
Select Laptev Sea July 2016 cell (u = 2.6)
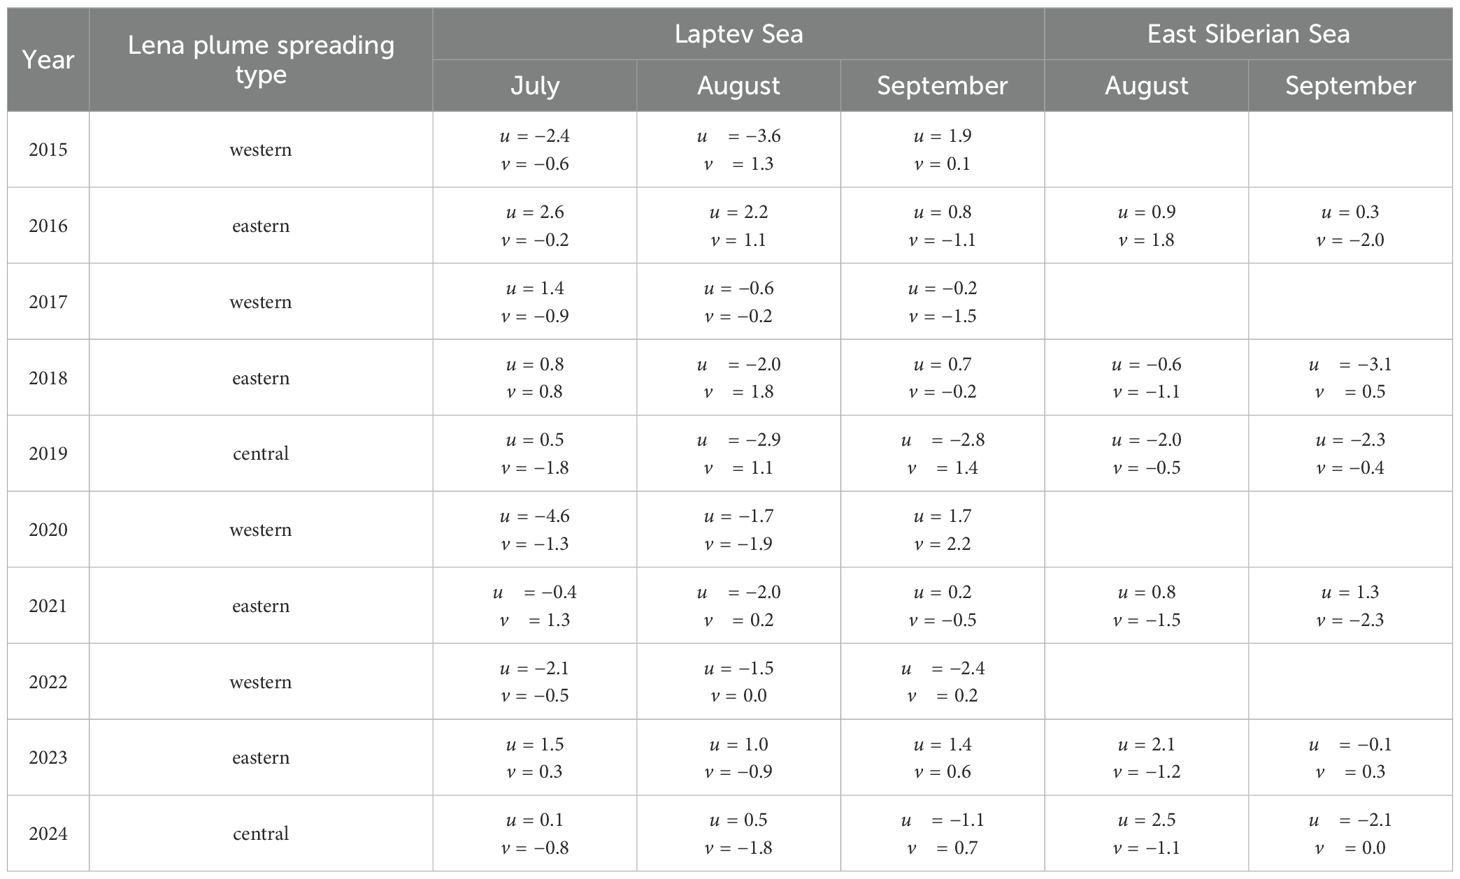coord(535,226)
